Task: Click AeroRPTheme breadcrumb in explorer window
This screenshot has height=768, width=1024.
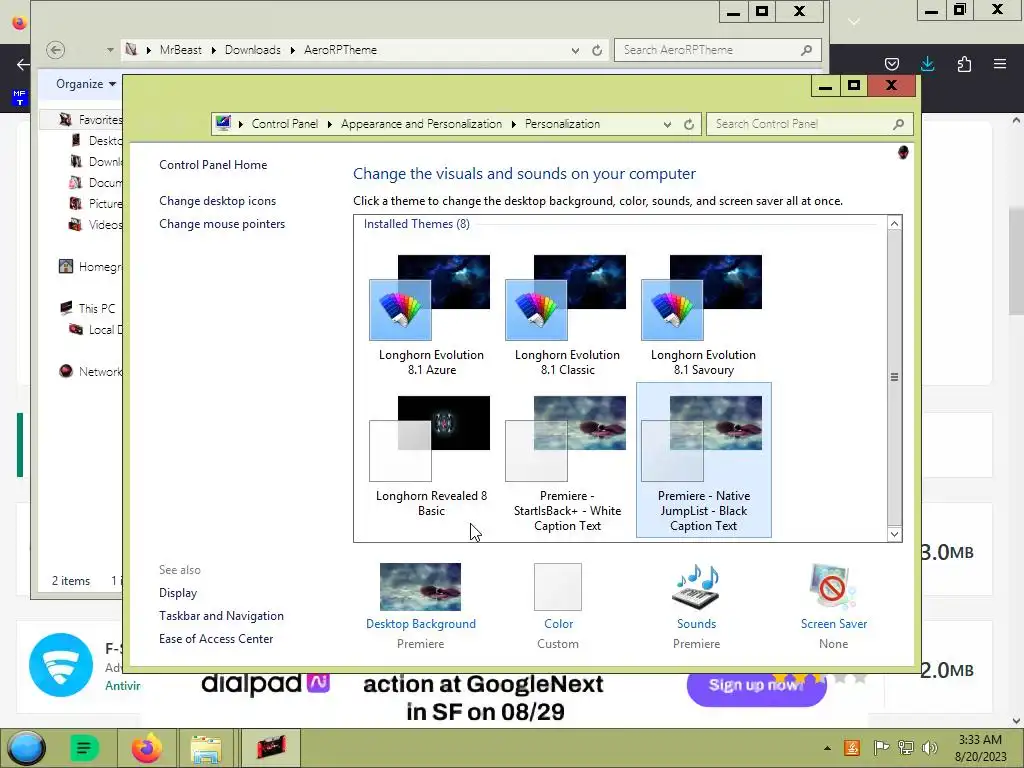Action: (340, 50)
